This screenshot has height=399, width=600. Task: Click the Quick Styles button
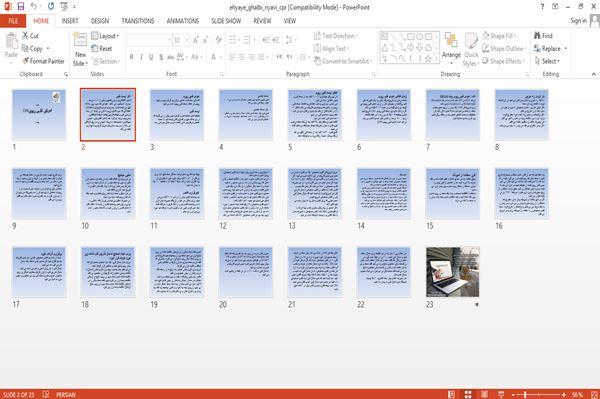tap(471, 50)
